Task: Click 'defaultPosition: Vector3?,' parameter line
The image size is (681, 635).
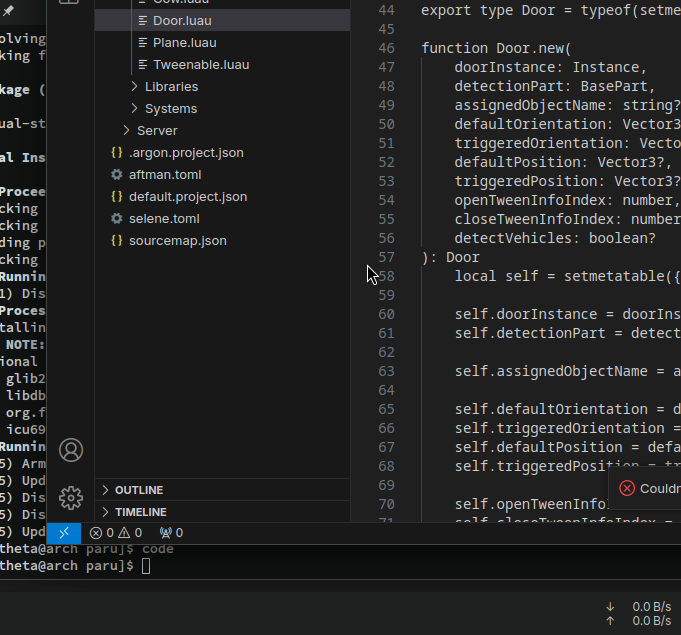Action: tap(563, 162)
